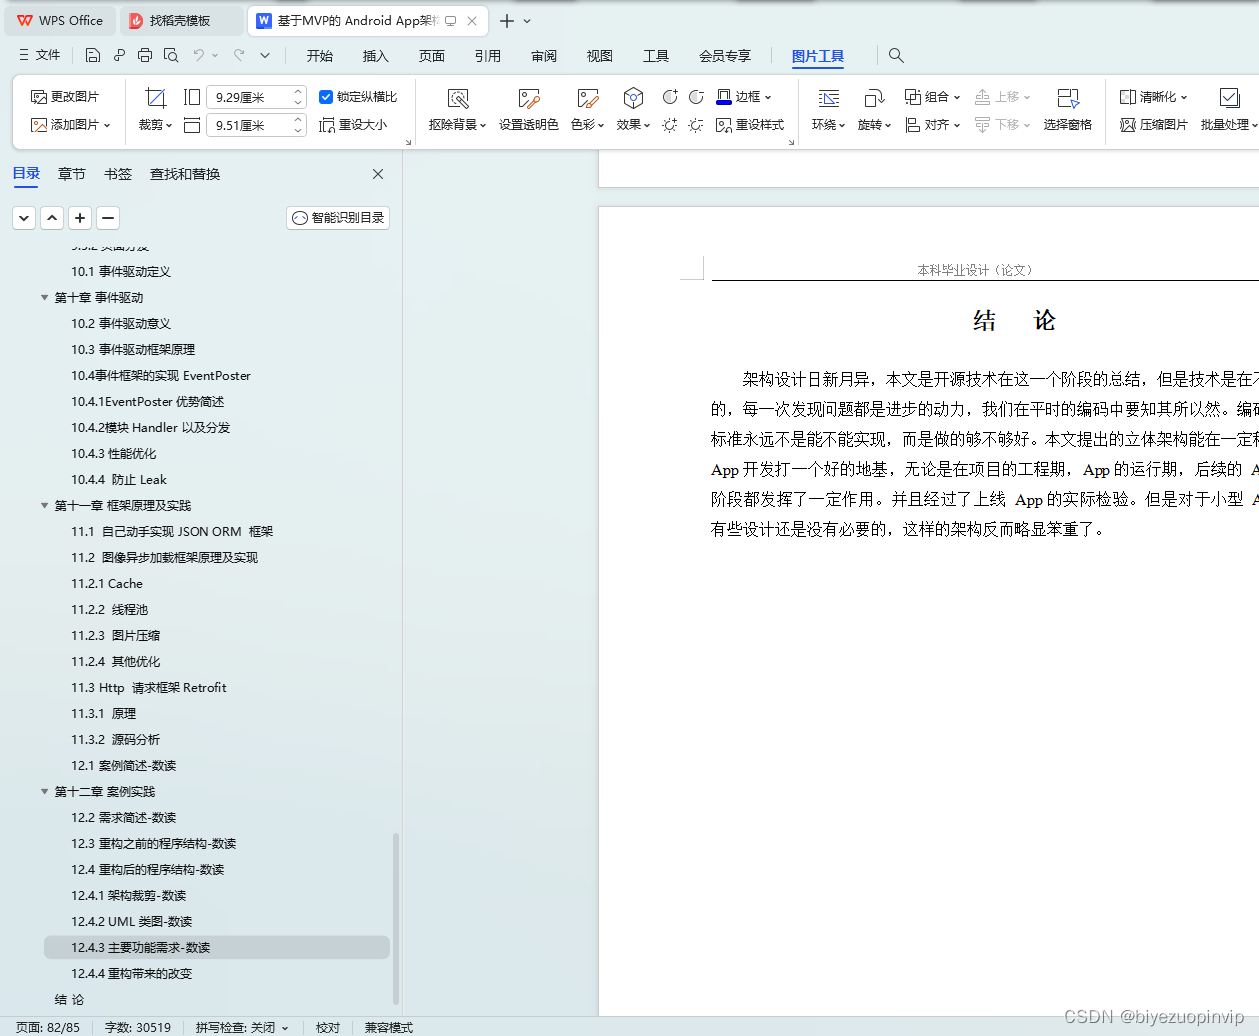This screenshot has height=1036, width=1259.
Task: Click 重设样式 reset style icon
Action: click(x=750, y=125)
